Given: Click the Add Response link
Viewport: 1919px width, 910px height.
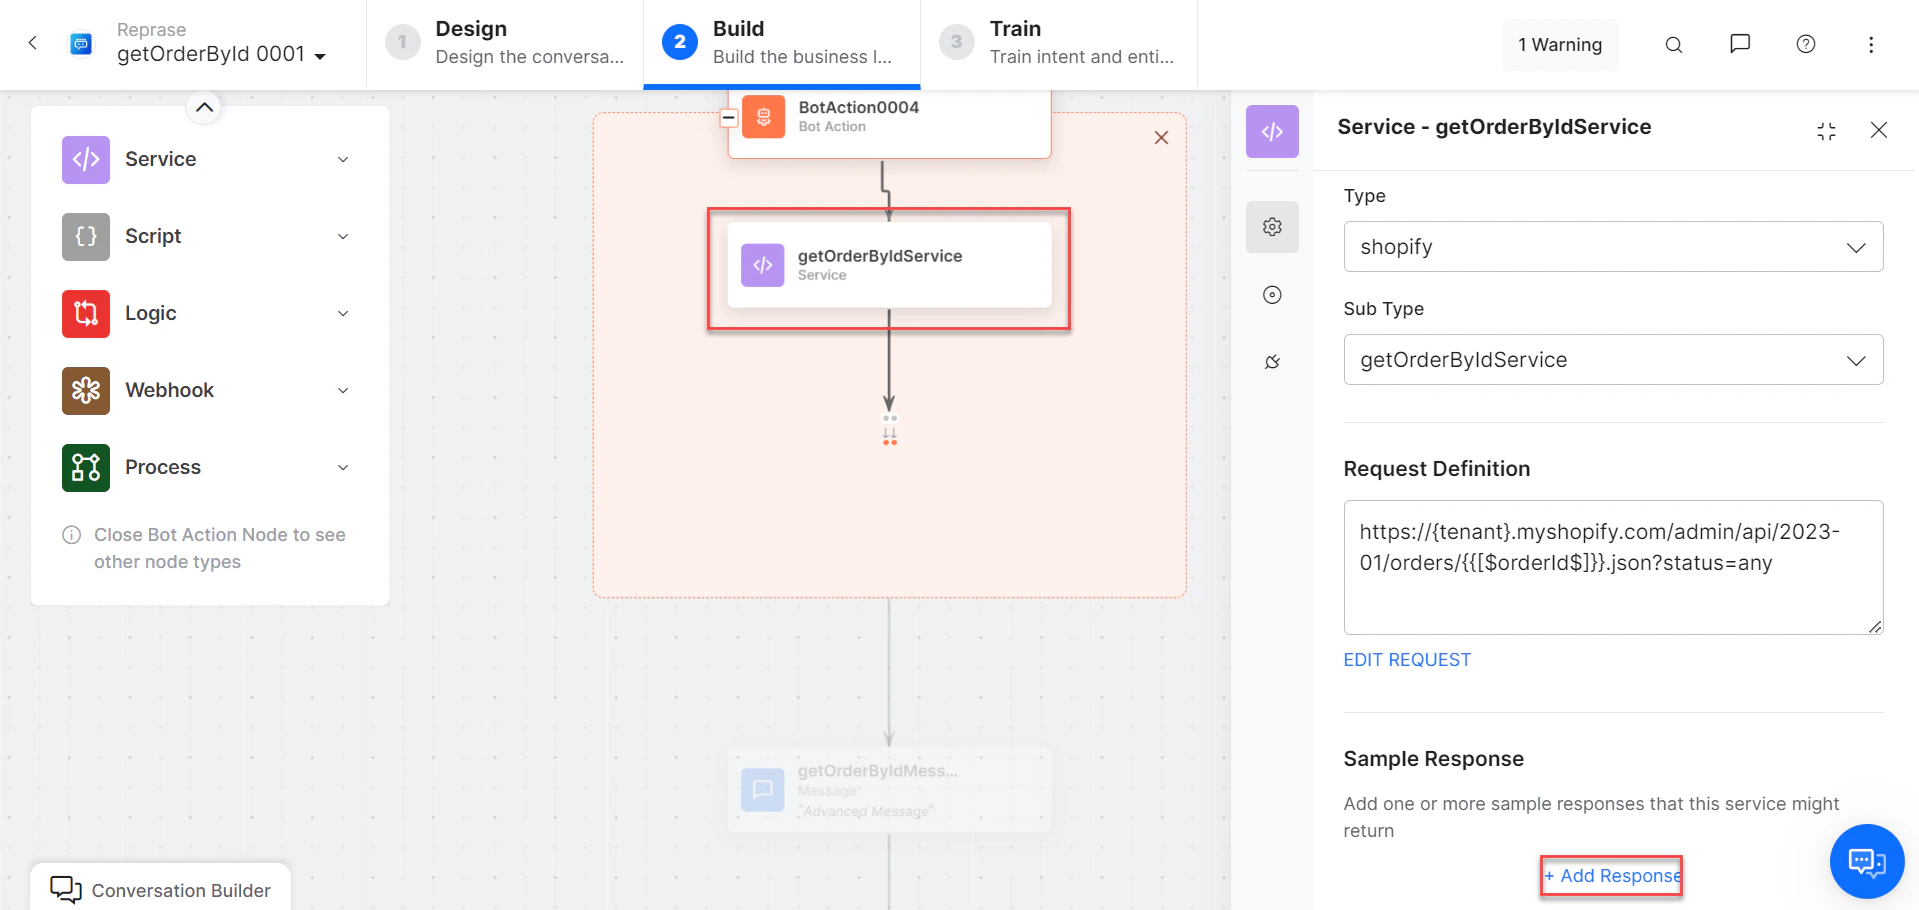Looking at the screenshot, I should tap(1611, 875).
